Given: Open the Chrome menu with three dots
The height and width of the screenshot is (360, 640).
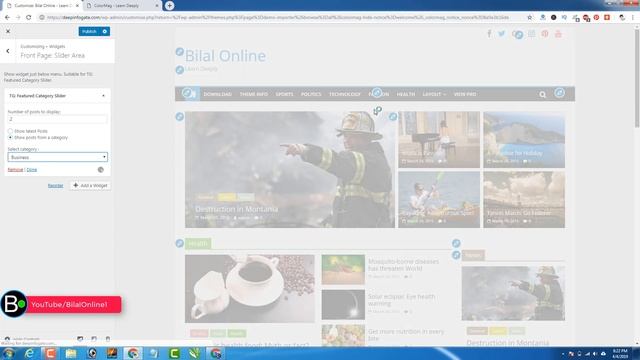Looking at the screenshot, I should tap(633, 18).
